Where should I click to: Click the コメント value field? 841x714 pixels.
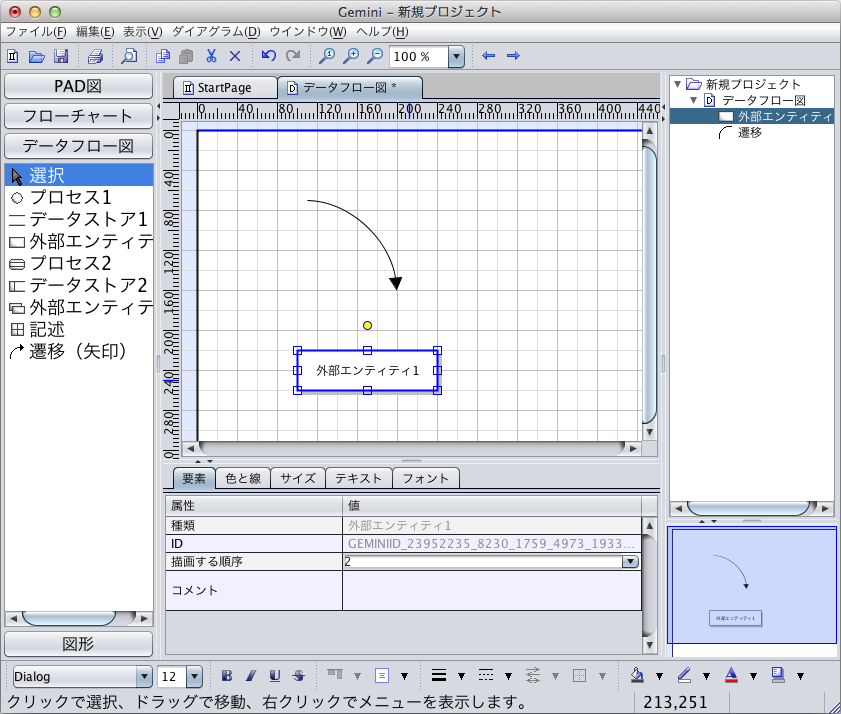tap(492, 591)
